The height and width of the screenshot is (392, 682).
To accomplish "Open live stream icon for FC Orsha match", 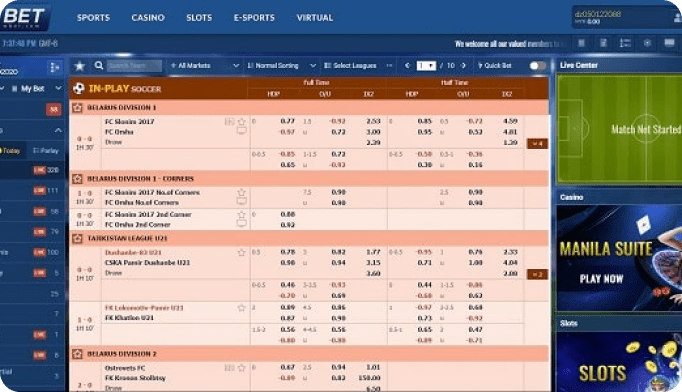I will coord(241,131).
